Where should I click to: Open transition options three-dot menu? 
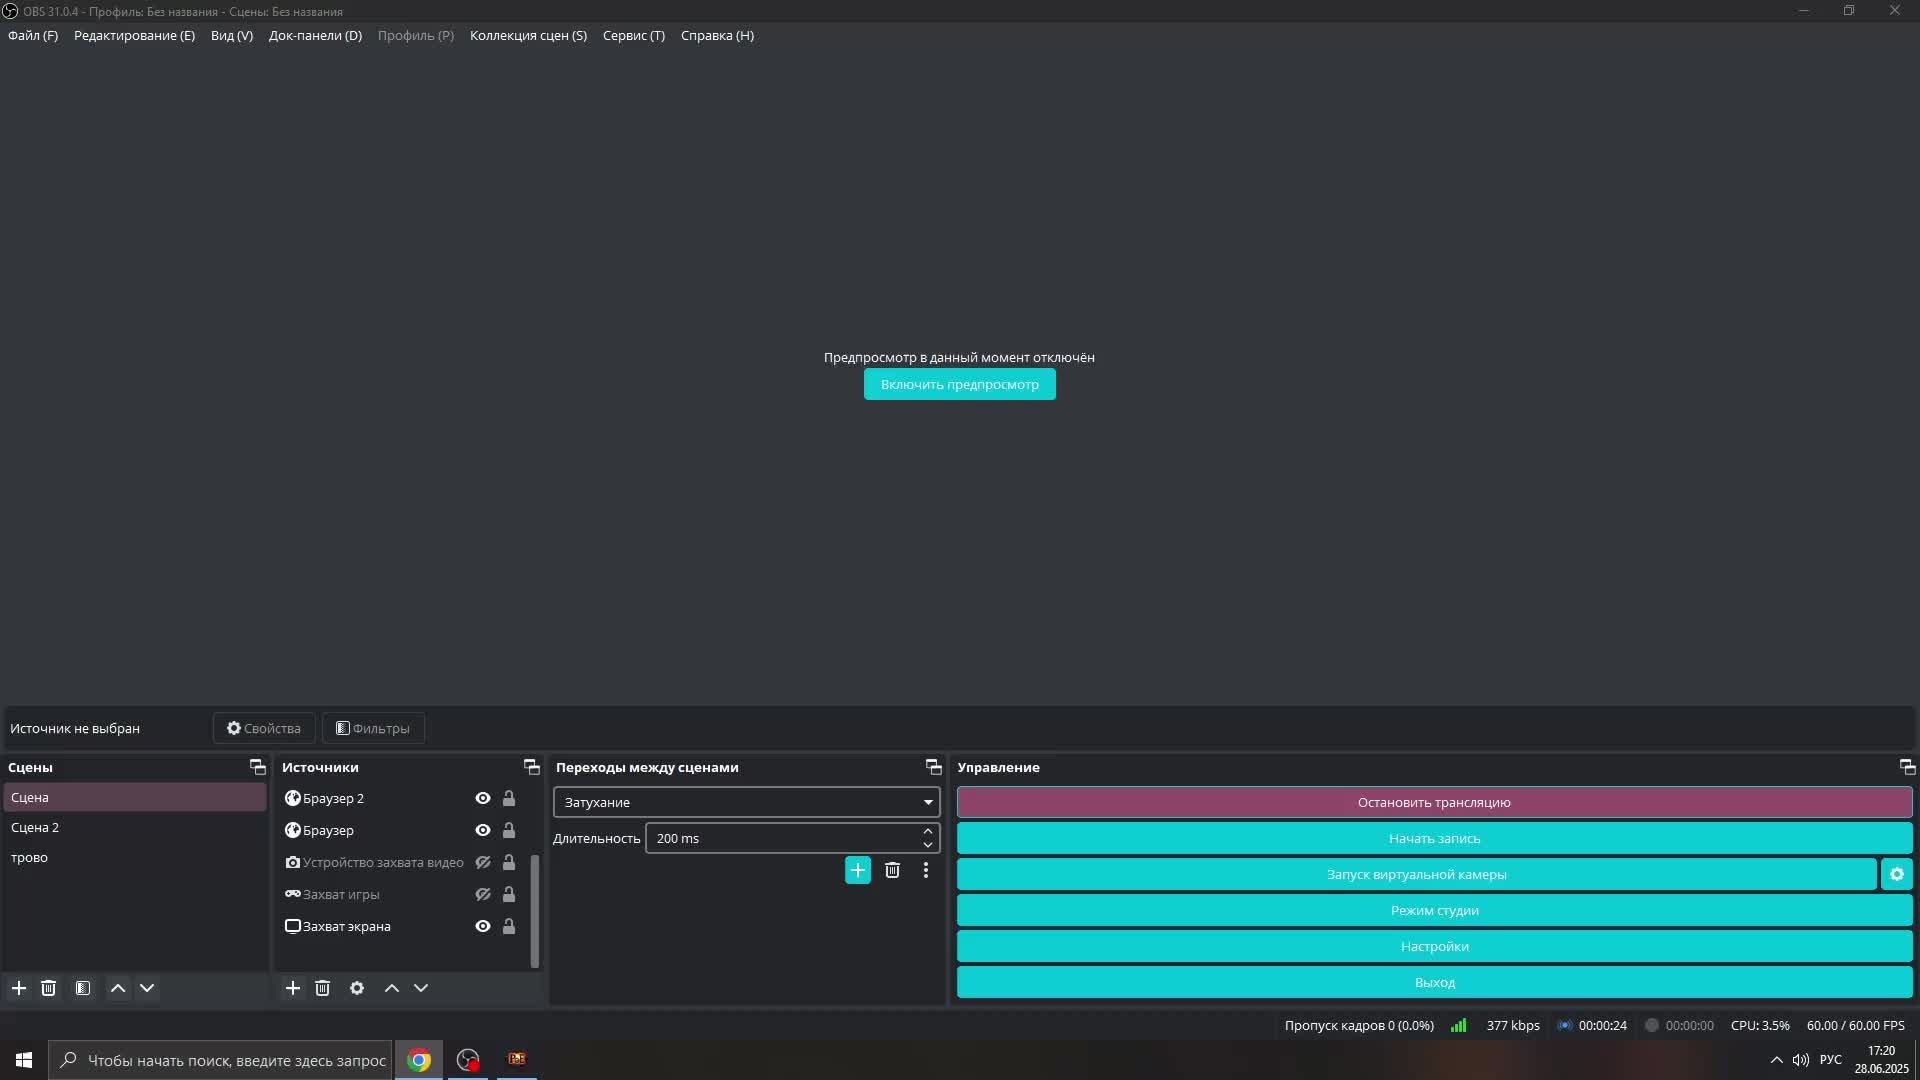click(926, 870)
